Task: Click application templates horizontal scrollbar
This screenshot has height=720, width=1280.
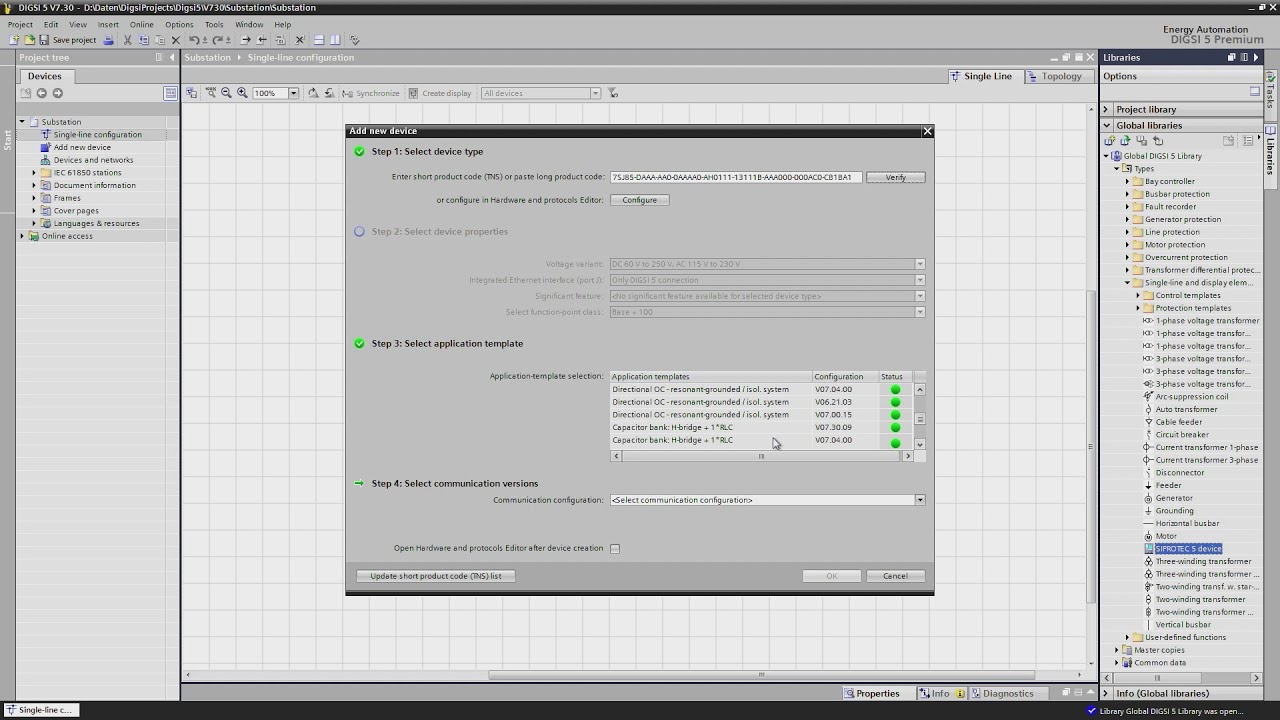Action: point(762,456)
